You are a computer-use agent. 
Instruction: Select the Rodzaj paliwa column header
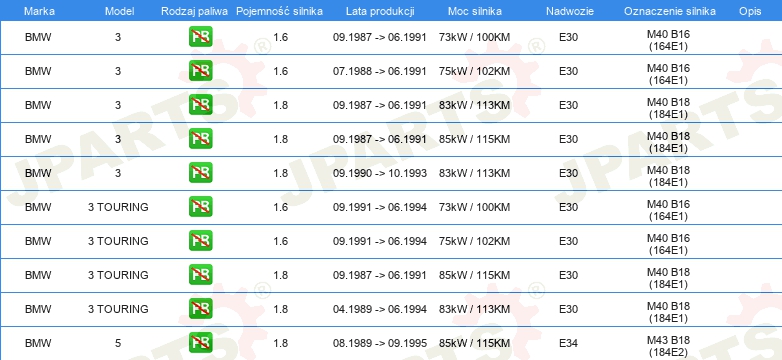click(x=195, y=11)
